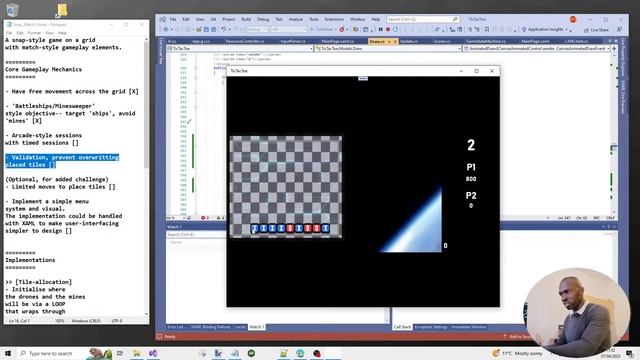
Task: Click the Open File folder icon in toolbar
Action: 199,29
